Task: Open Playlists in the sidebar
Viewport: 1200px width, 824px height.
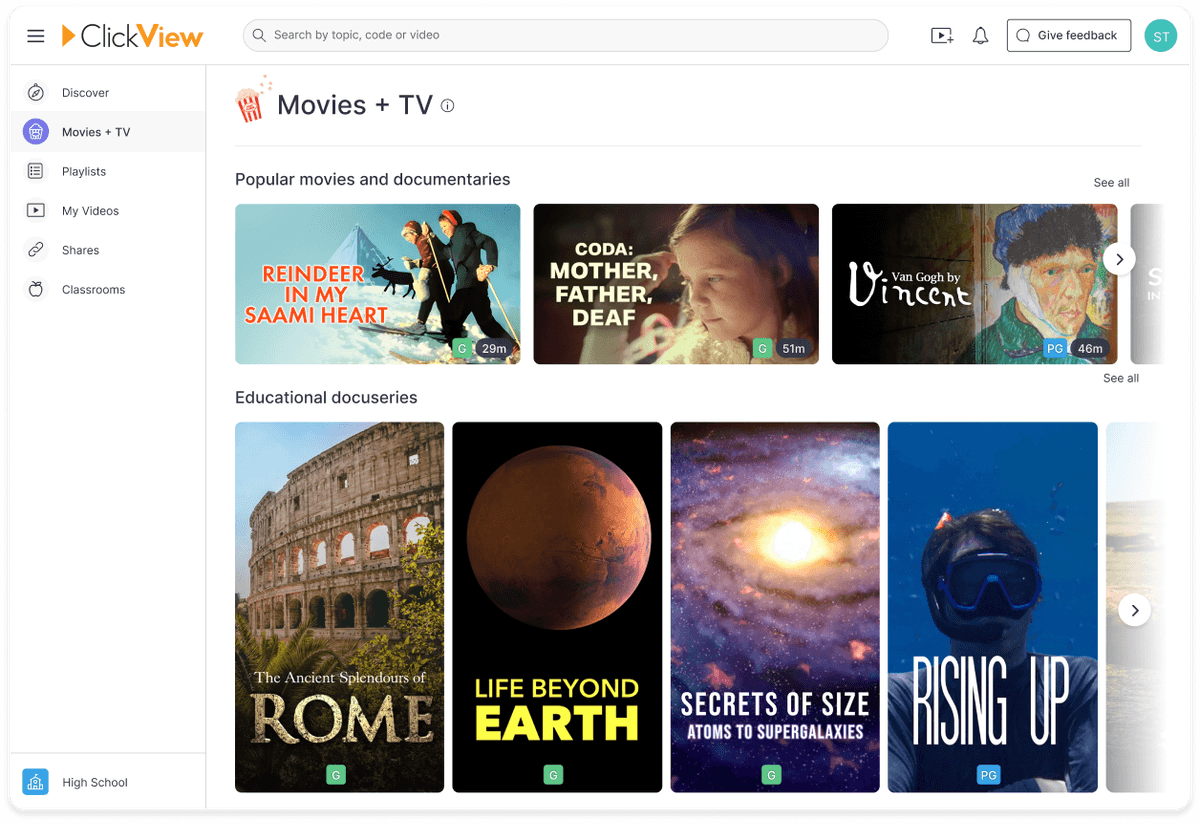Action: (108, 171)
